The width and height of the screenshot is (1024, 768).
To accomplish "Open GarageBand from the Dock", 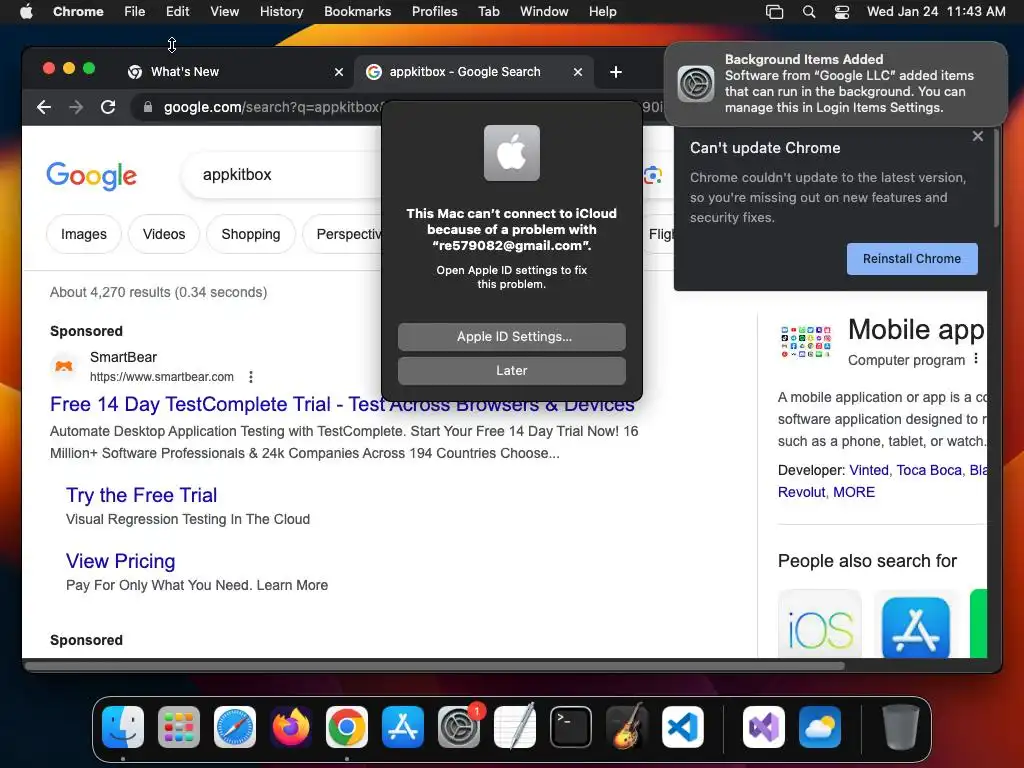I will [627, 727].
